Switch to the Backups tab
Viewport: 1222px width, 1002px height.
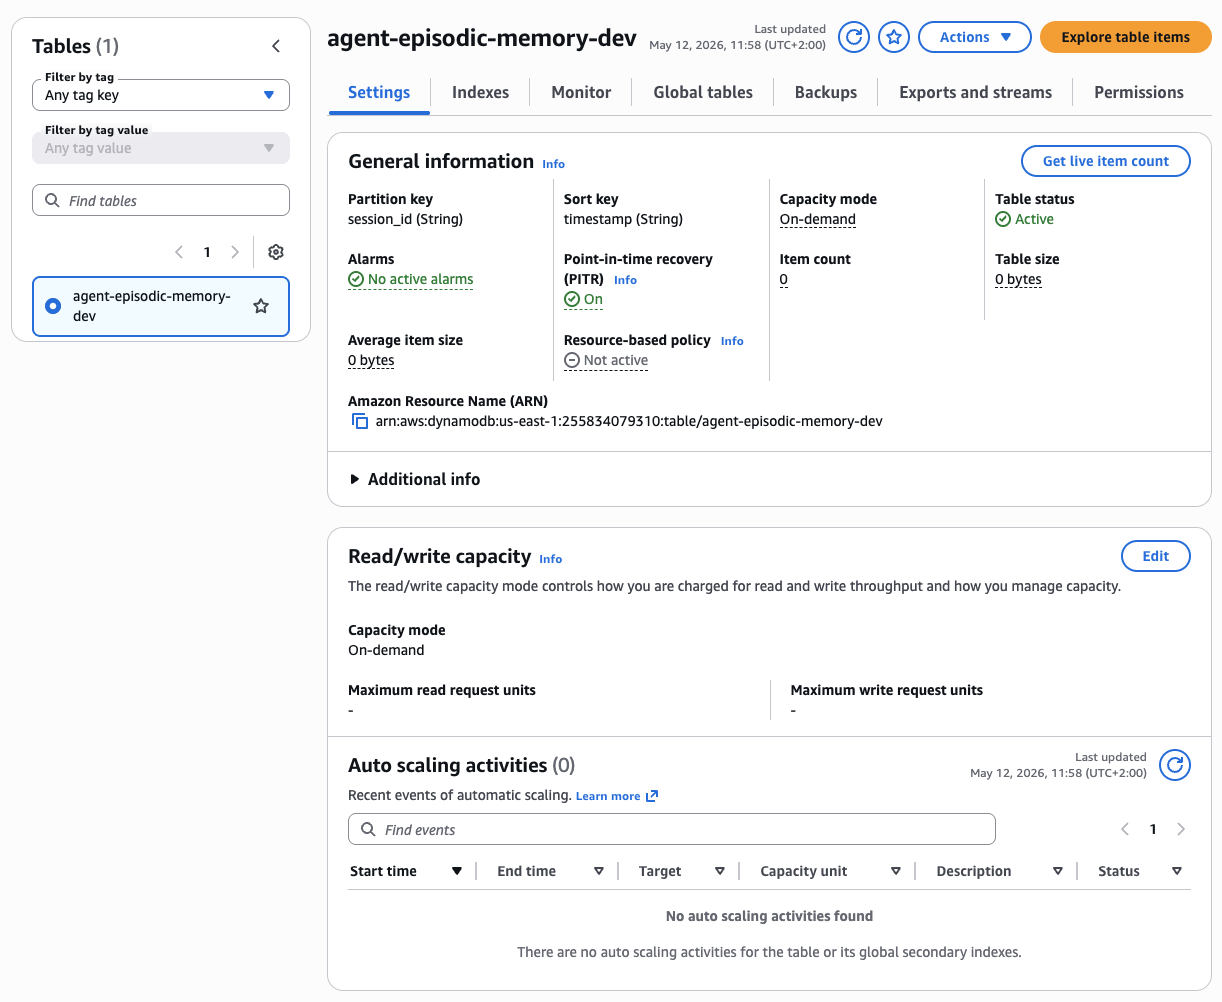[x=826, y=92]
